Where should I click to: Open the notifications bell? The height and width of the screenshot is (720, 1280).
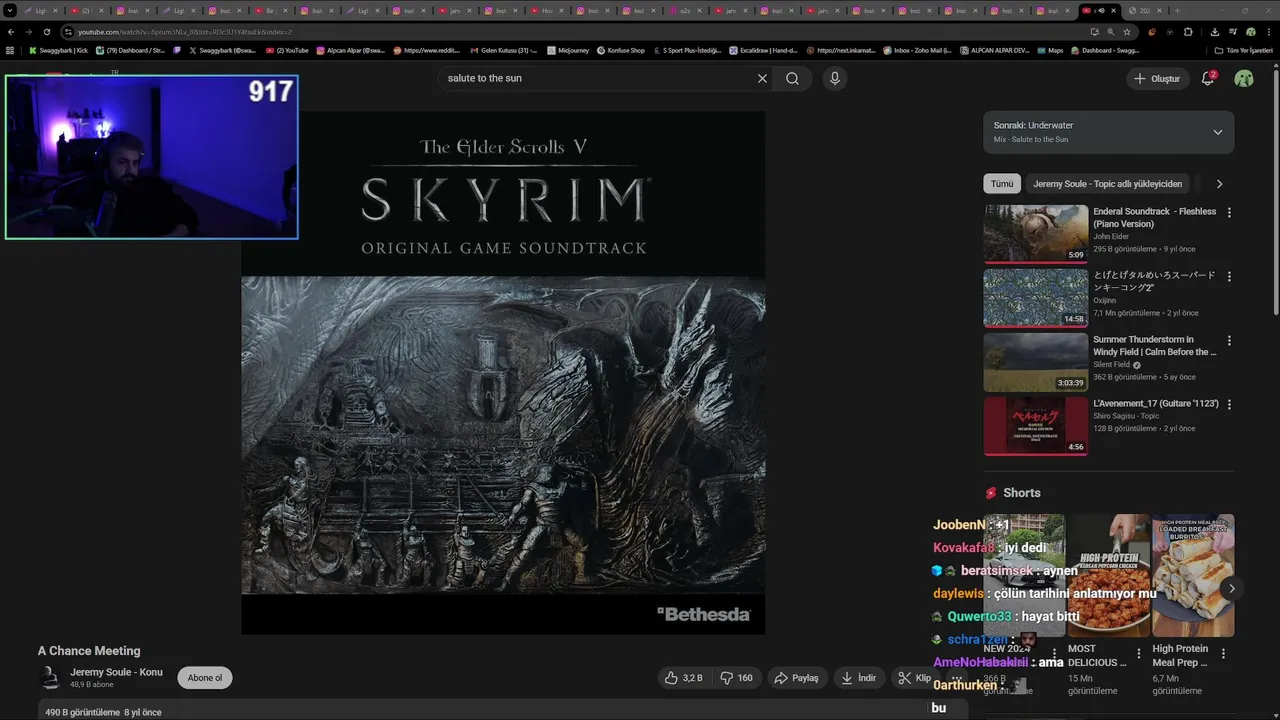(1208, 78)
